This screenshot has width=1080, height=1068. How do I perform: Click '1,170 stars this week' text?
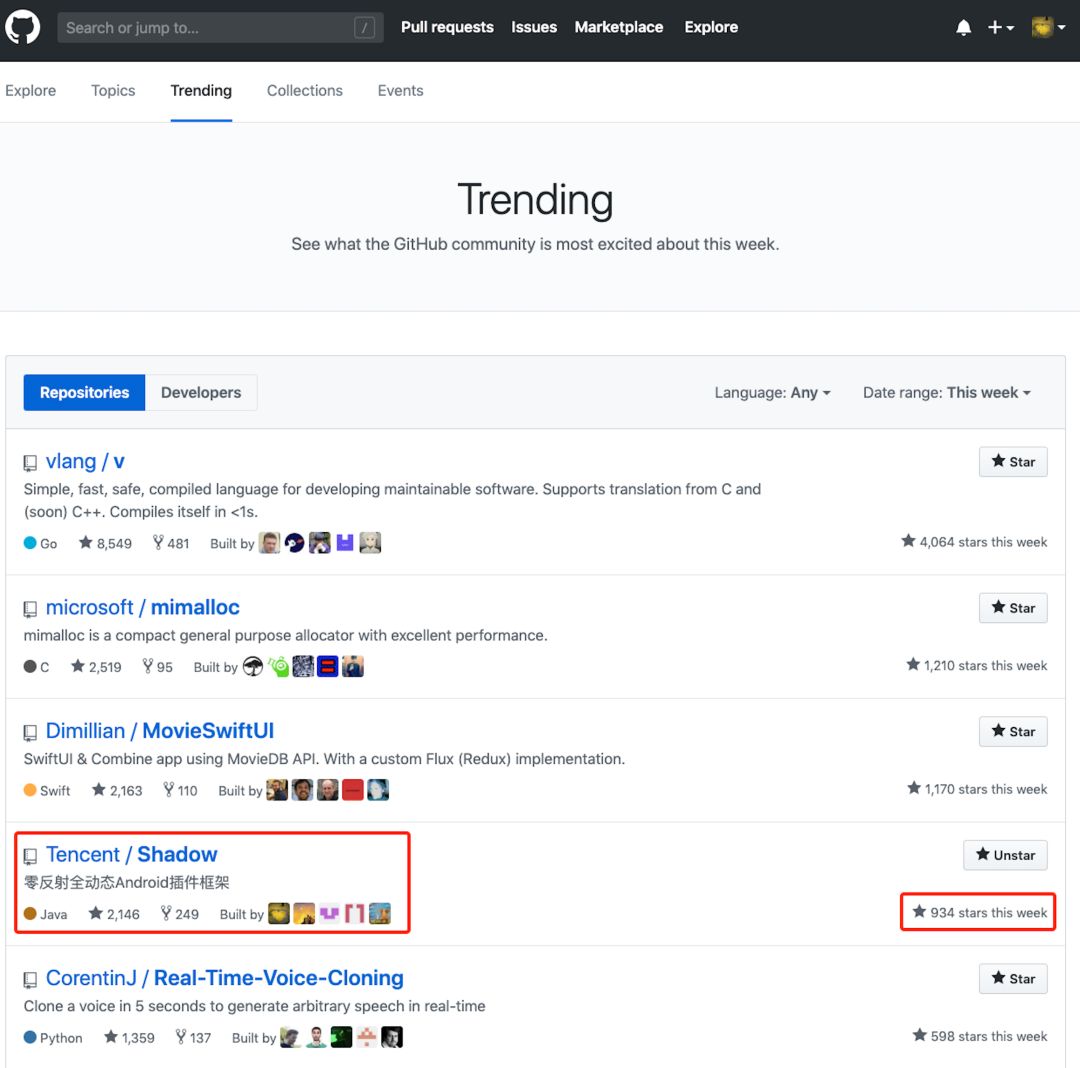coord(977,788)
